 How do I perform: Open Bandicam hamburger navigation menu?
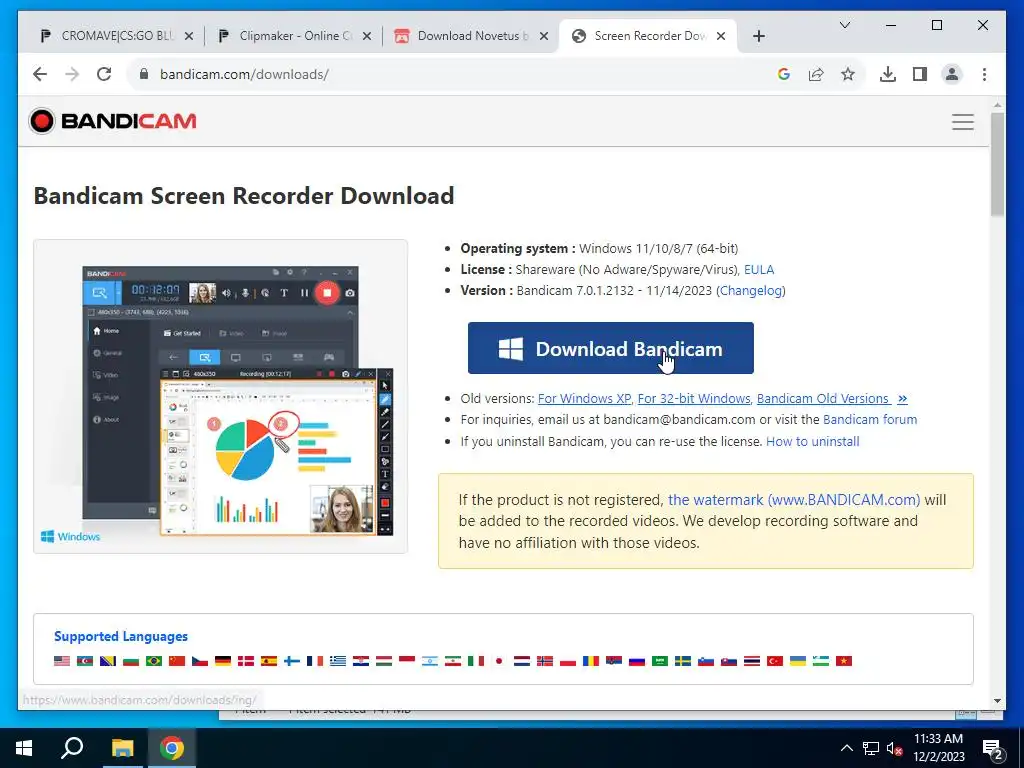pos(963,122)
